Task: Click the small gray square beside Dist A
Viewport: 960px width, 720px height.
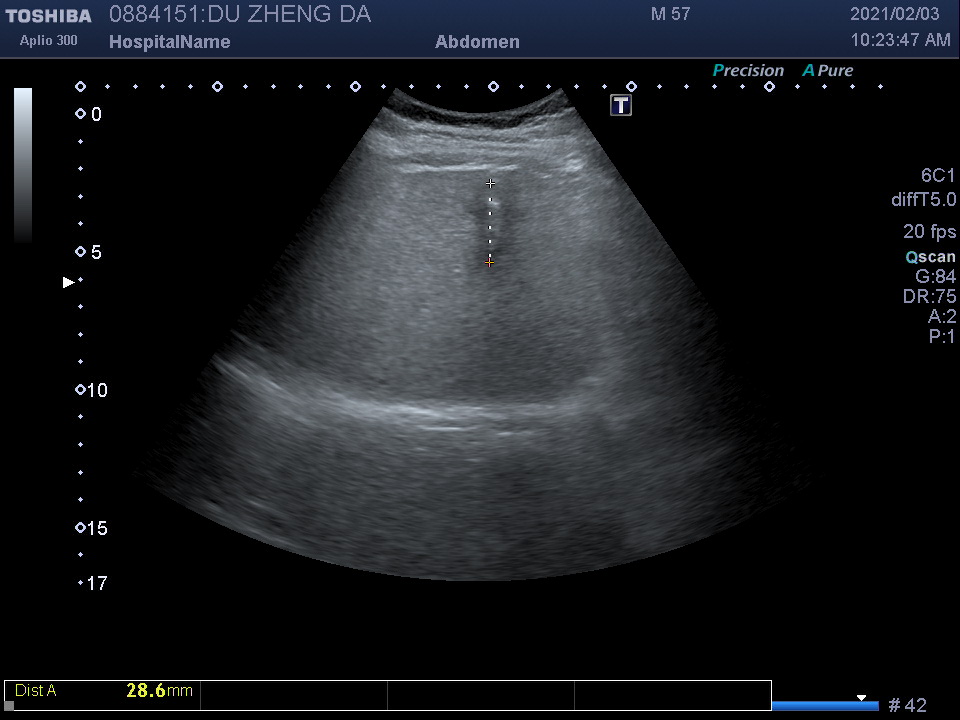Action: click(x=9, y=705)
